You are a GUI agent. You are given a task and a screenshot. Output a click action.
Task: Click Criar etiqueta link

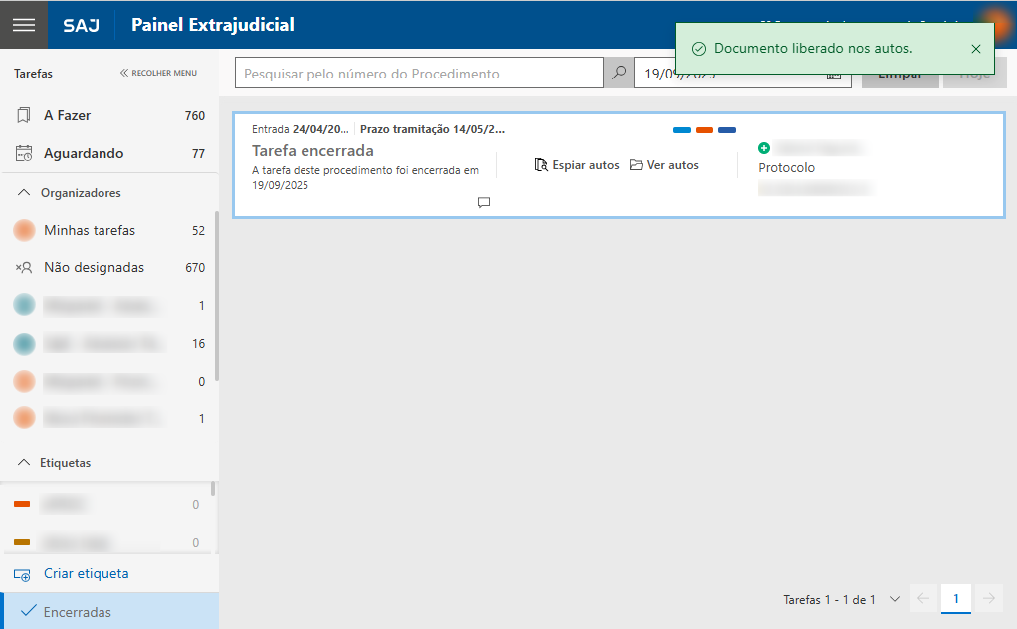pos(86,573)
